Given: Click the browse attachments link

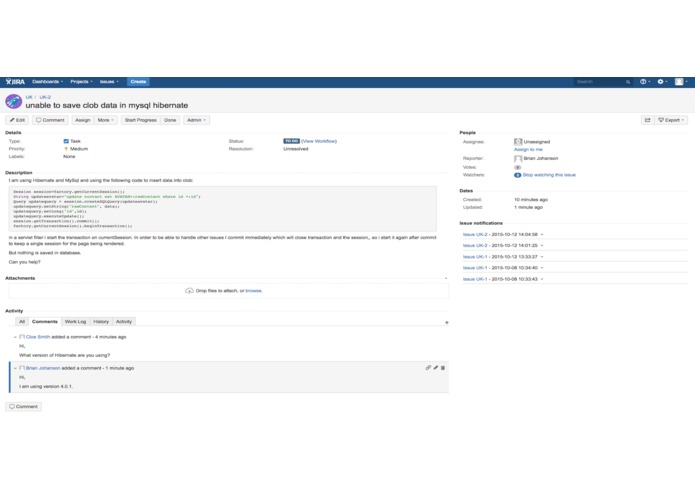Looking at the screenshot, I should coord(254,291).
